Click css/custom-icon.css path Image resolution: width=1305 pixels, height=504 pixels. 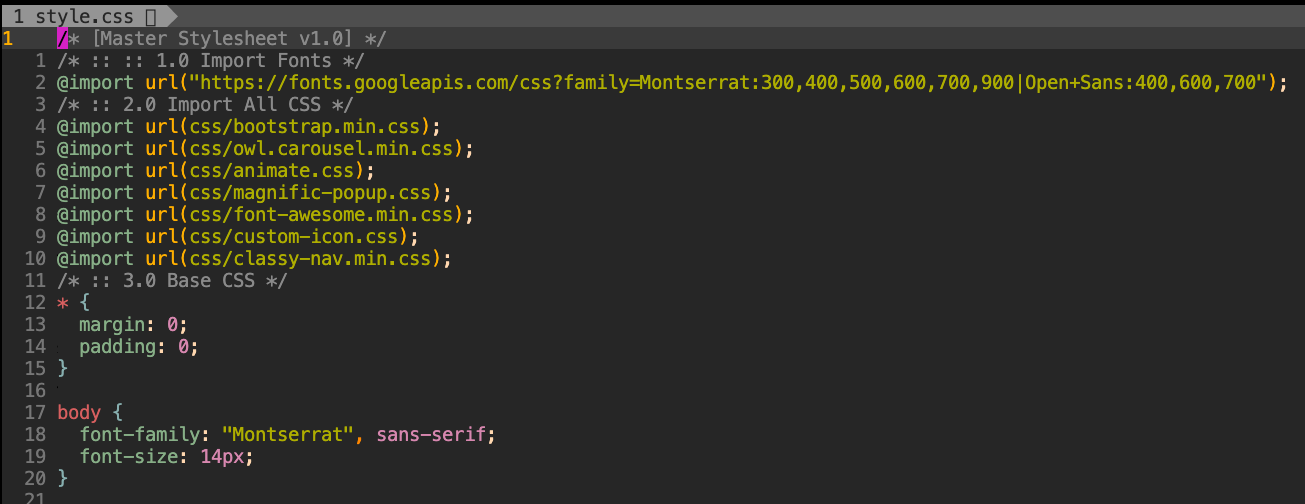[293, 236]
